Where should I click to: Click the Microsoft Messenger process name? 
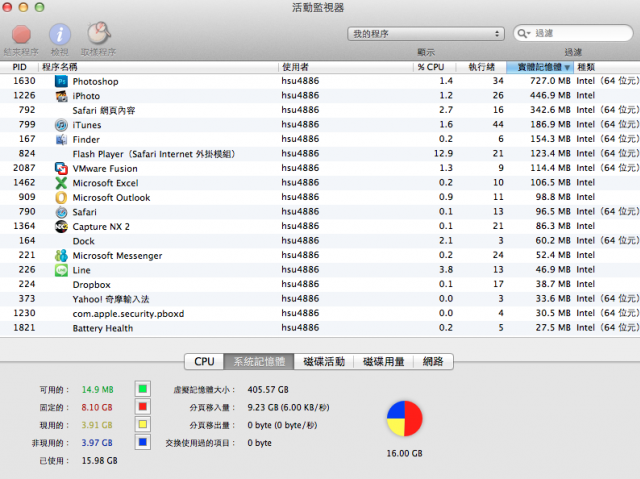118,256
